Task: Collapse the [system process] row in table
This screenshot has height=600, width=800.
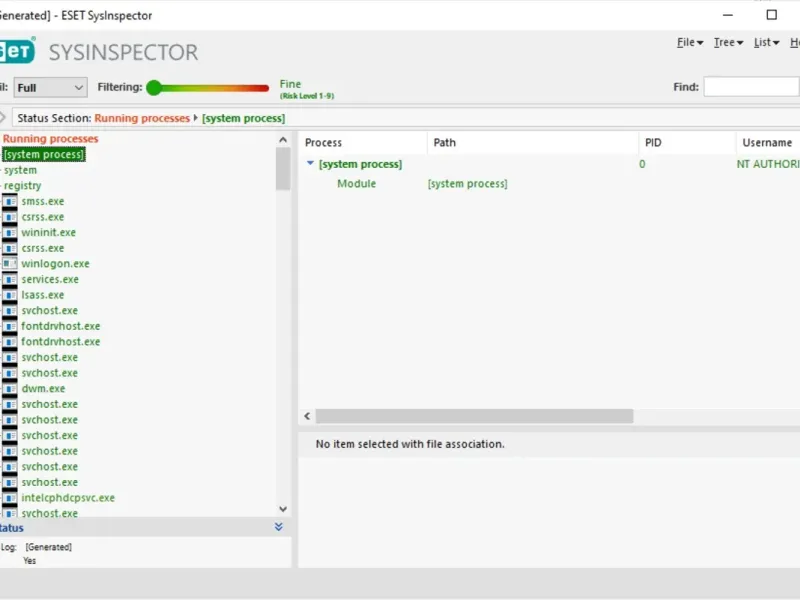Action: click(x=310, y=163)
